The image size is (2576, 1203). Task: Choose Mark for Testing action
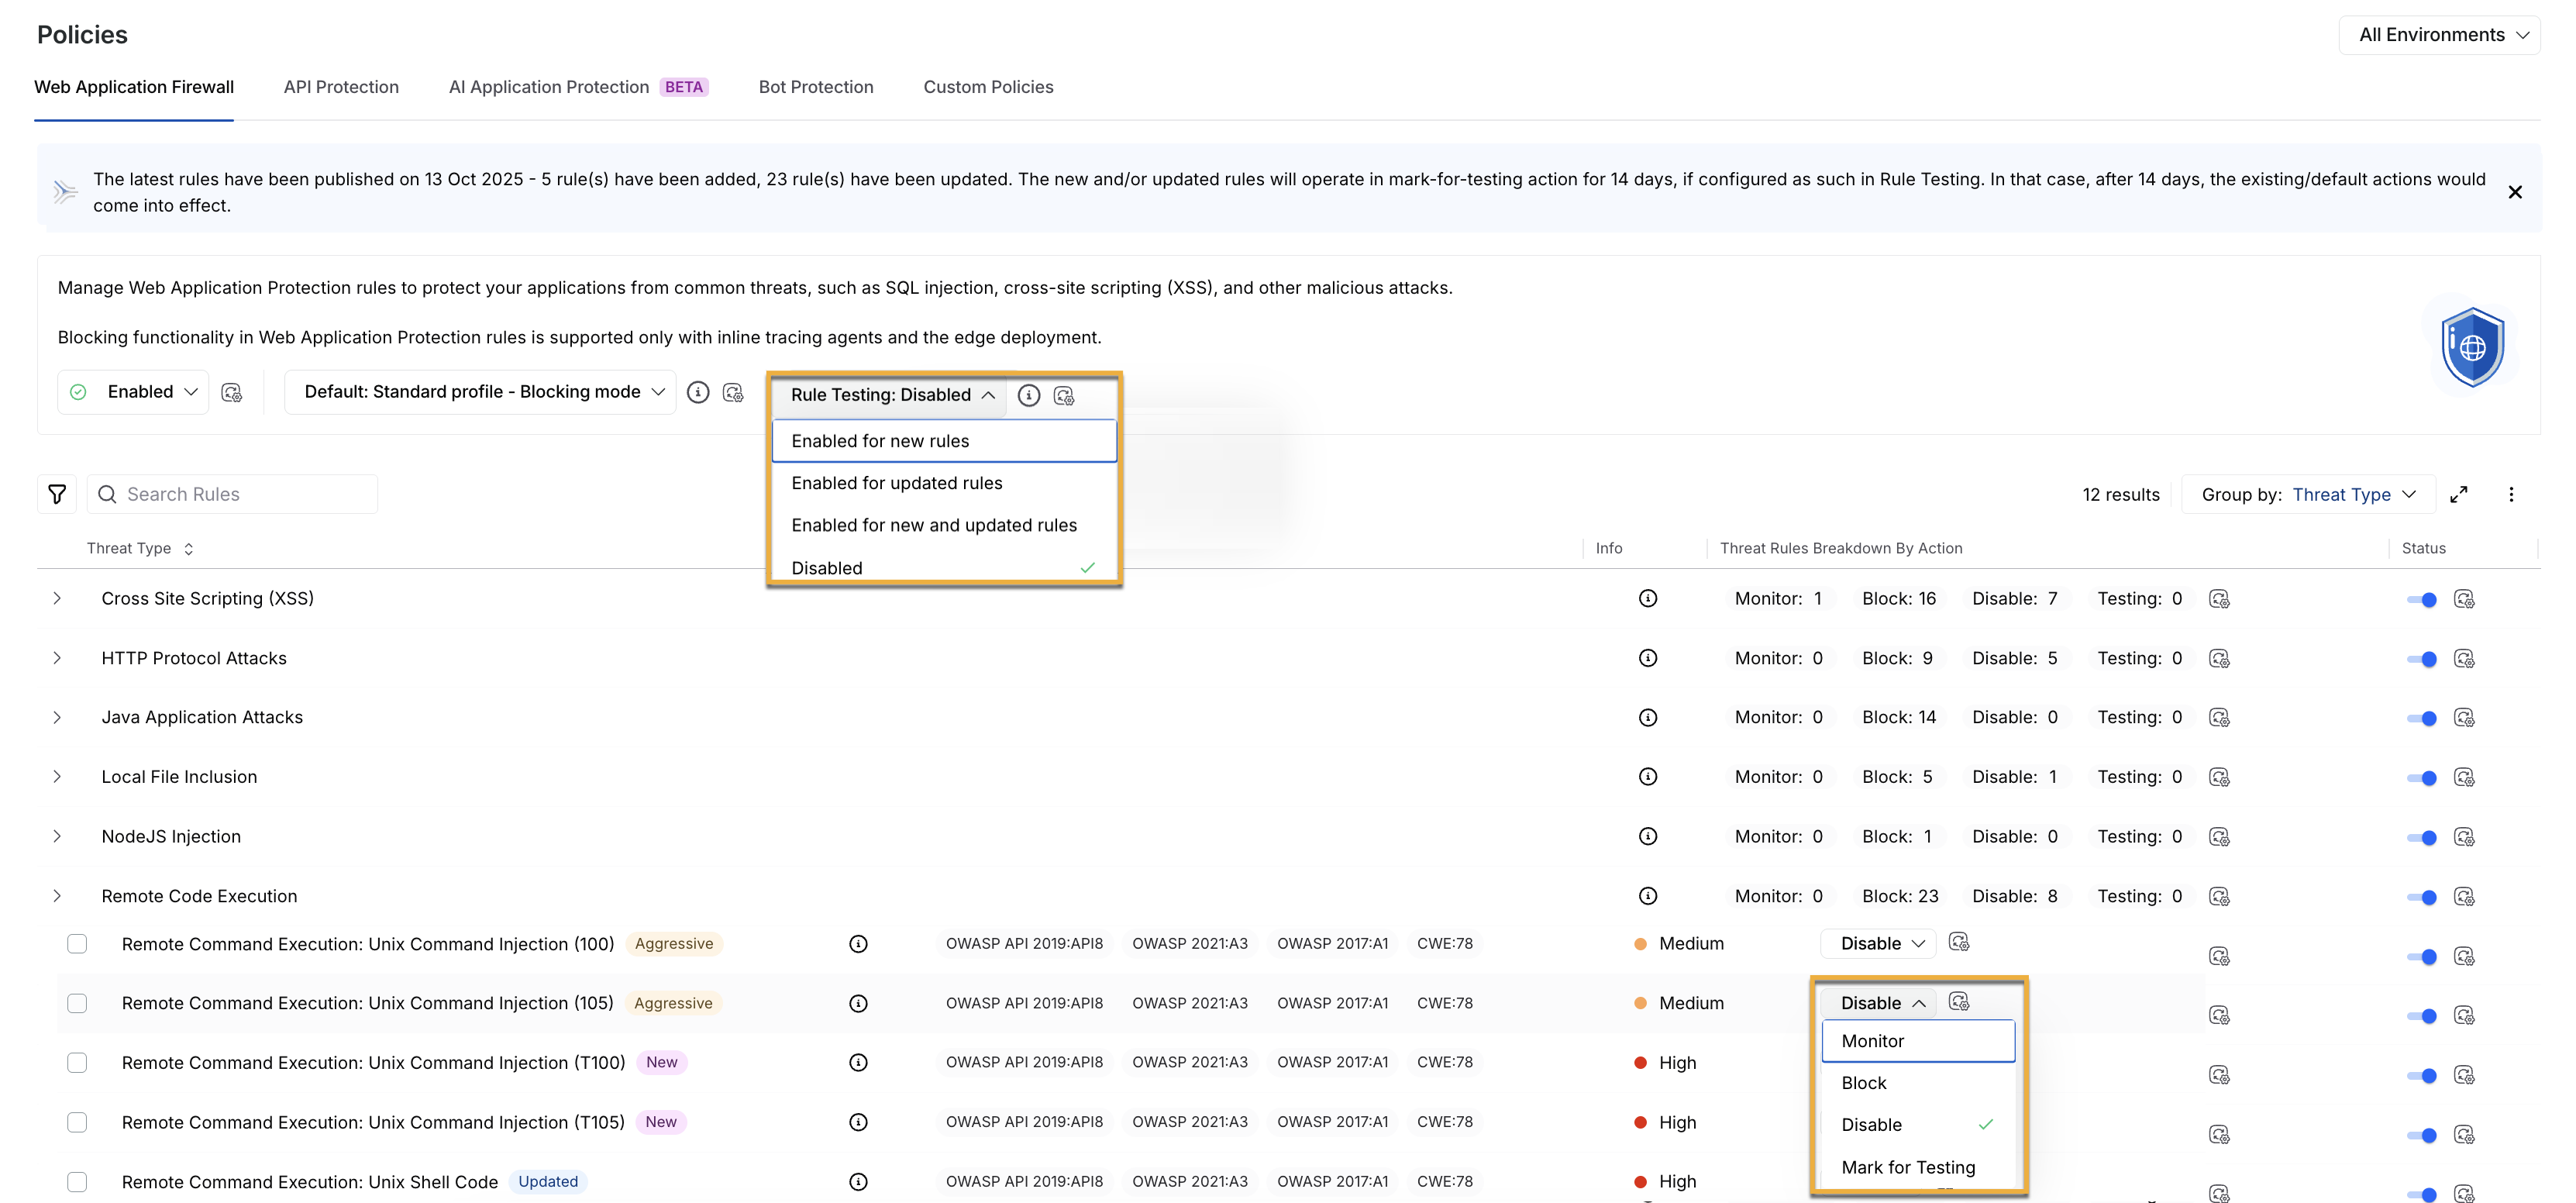[x=1918, y=1167]
